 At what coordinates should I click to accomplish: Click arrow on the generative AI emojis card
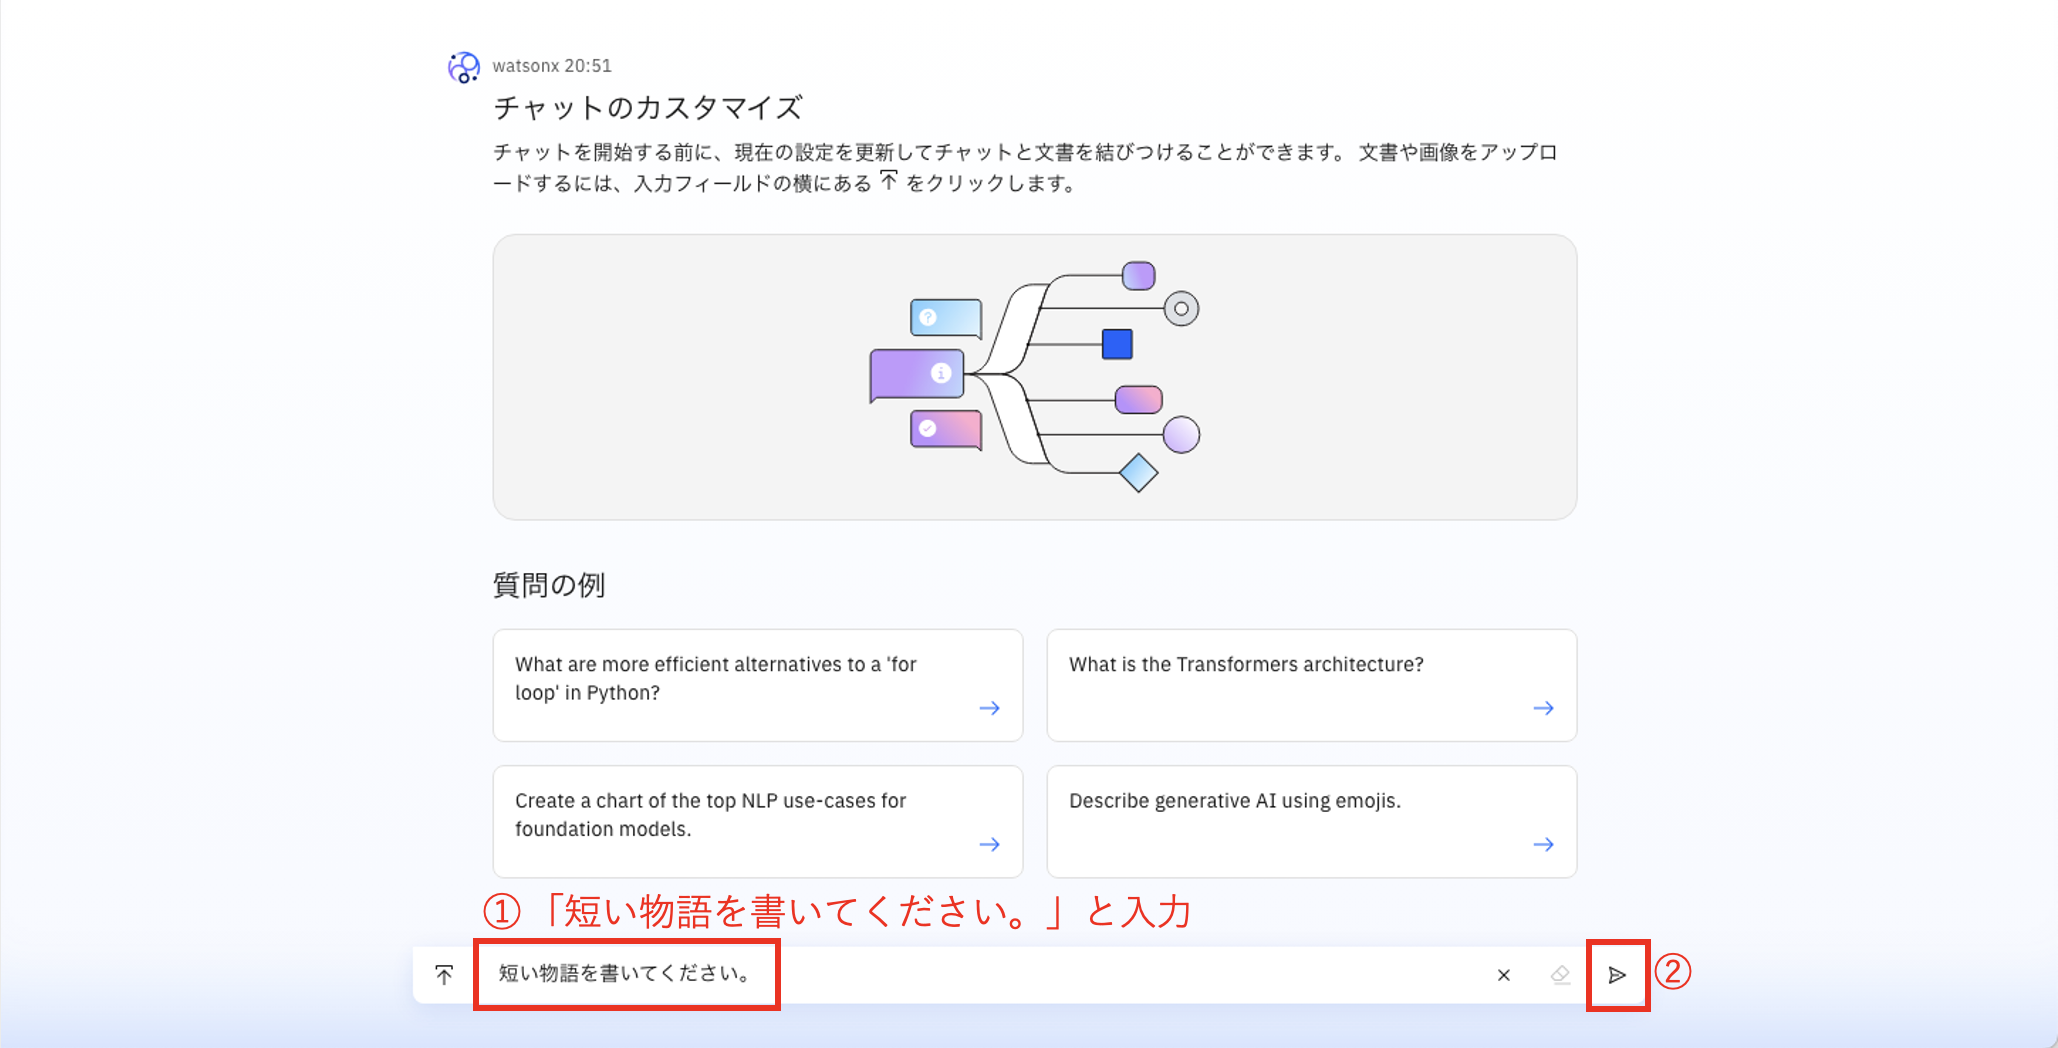pos(1543,844)
